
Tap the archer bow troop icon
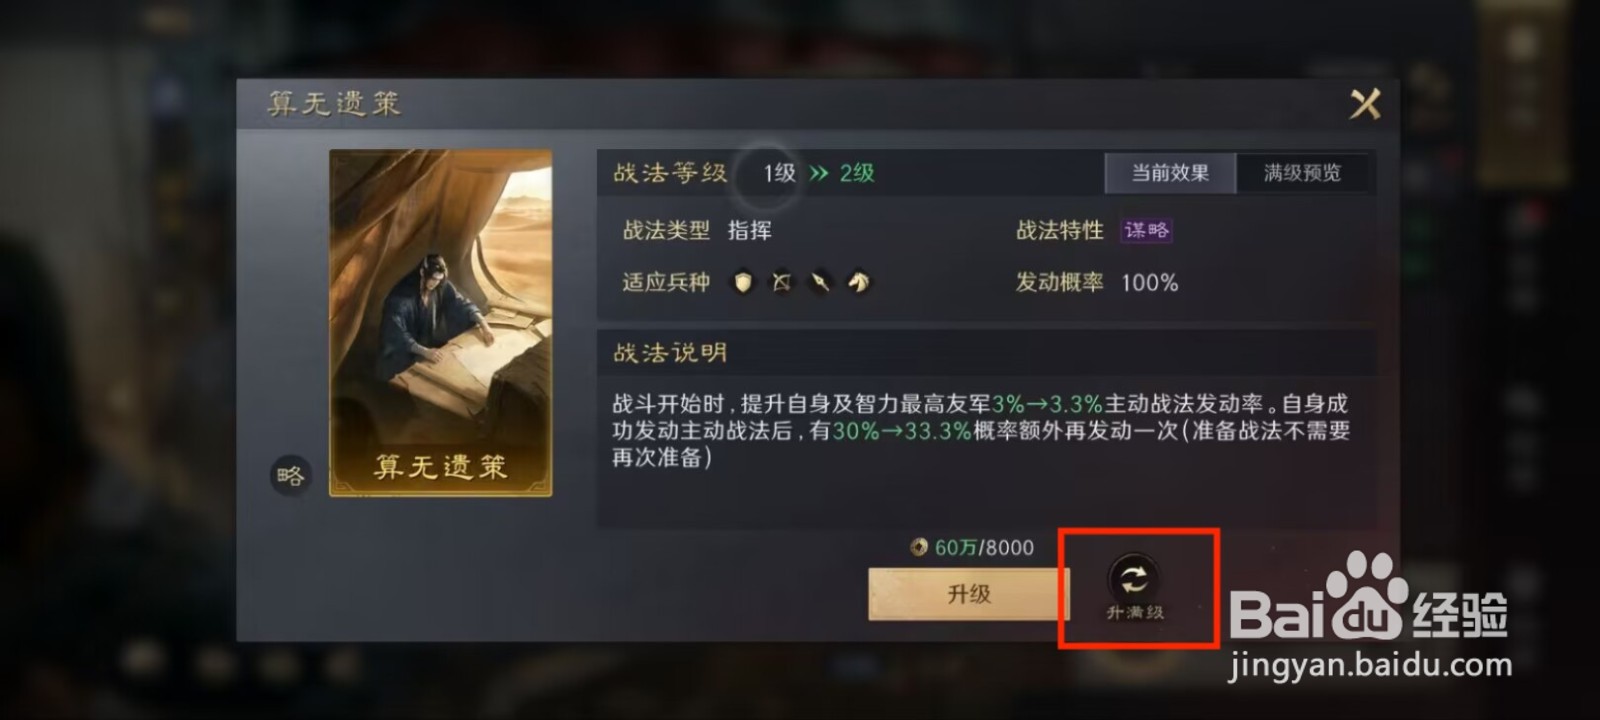coord(781,283)
